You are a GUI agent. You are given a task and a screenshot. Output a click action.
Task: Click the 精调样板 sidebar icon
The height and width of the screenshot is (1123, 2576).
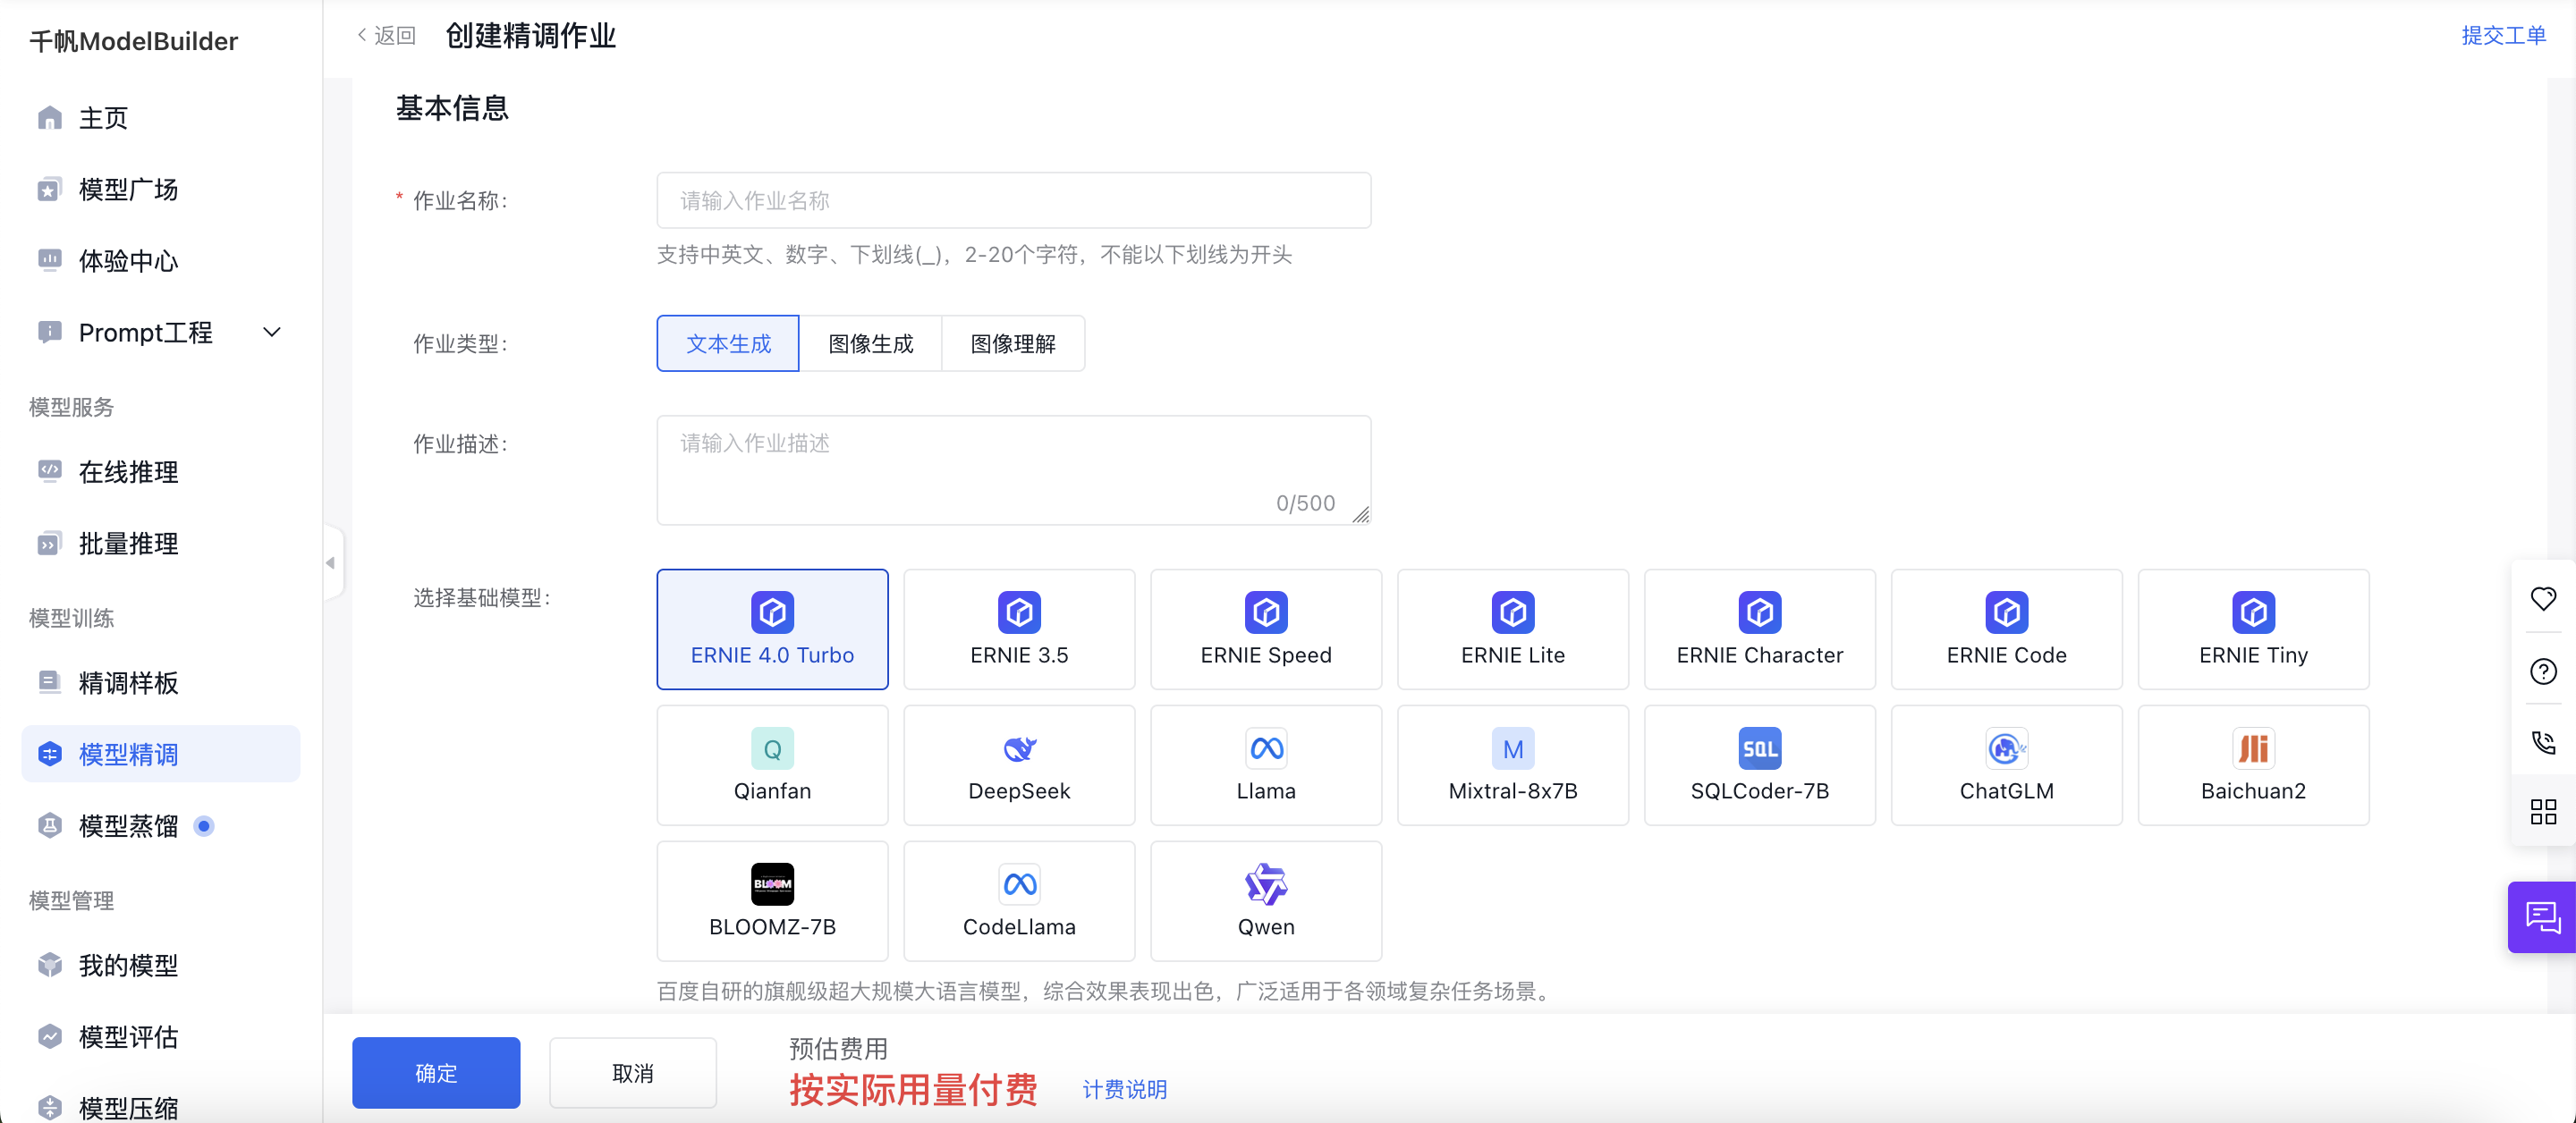click(49, 683)
